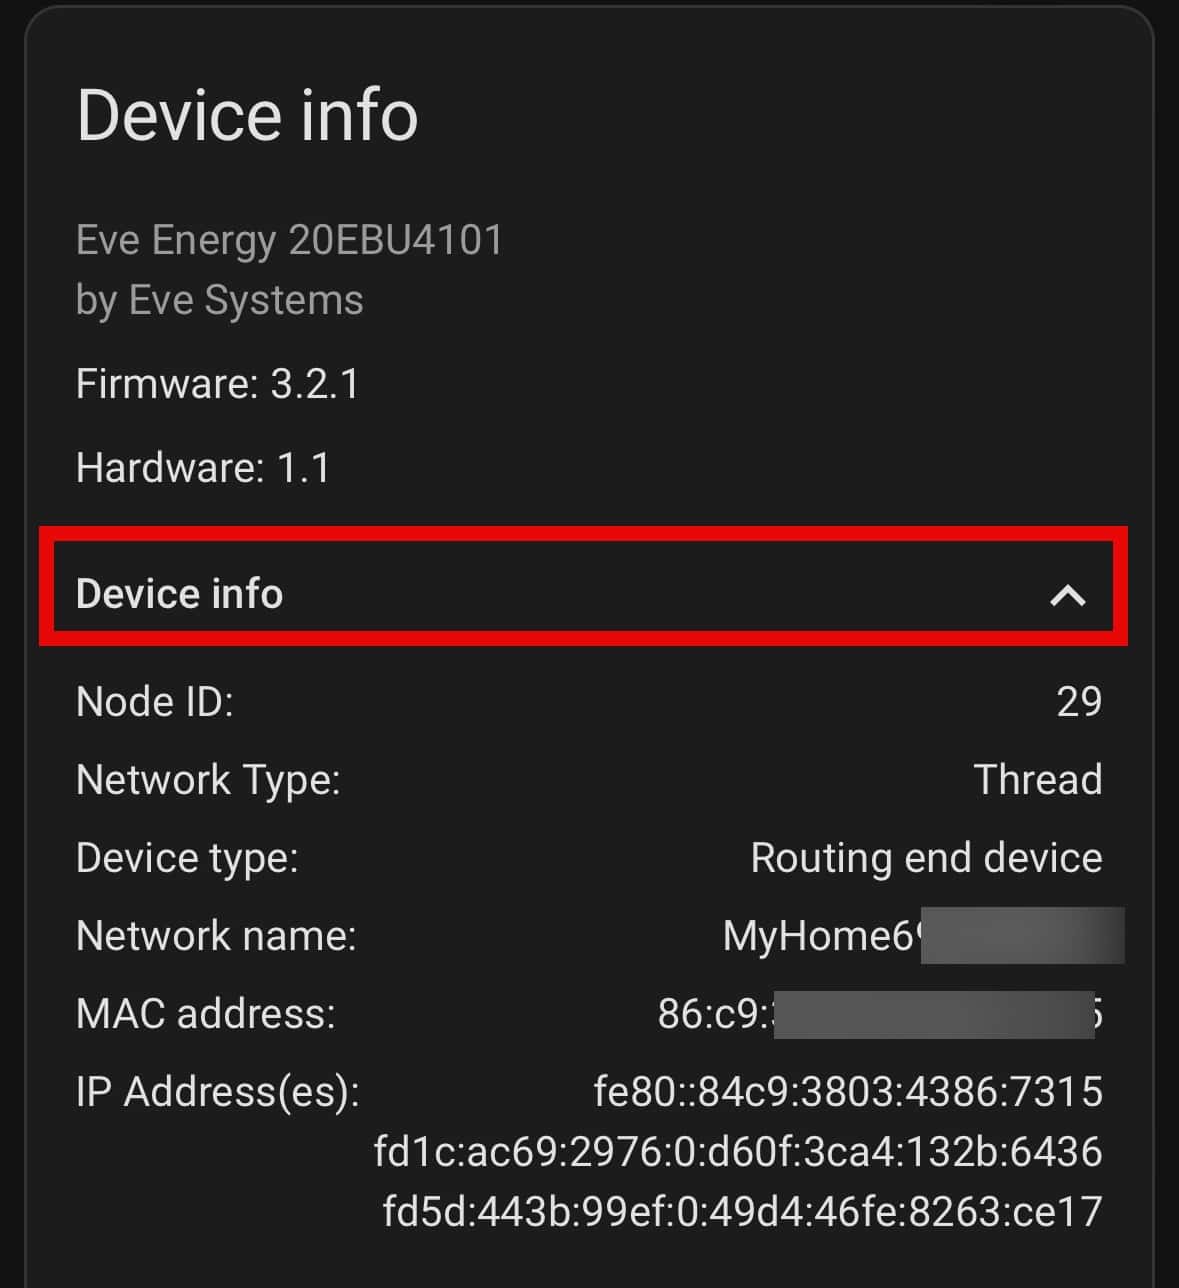Click the Network name label

(x=216, y=936)
